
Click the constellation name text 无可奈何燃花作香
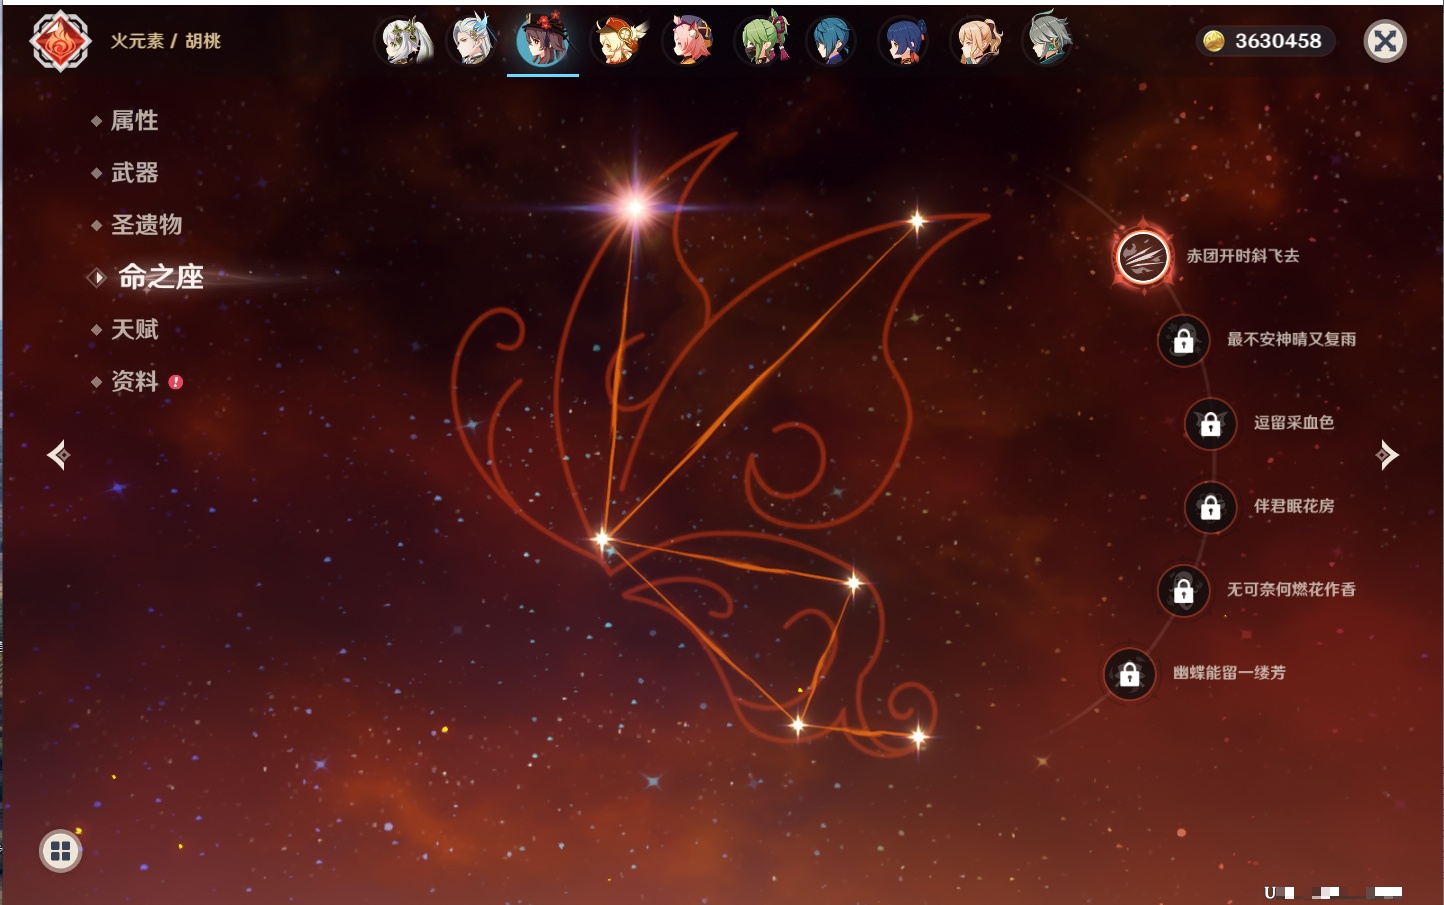(1292, 589)
